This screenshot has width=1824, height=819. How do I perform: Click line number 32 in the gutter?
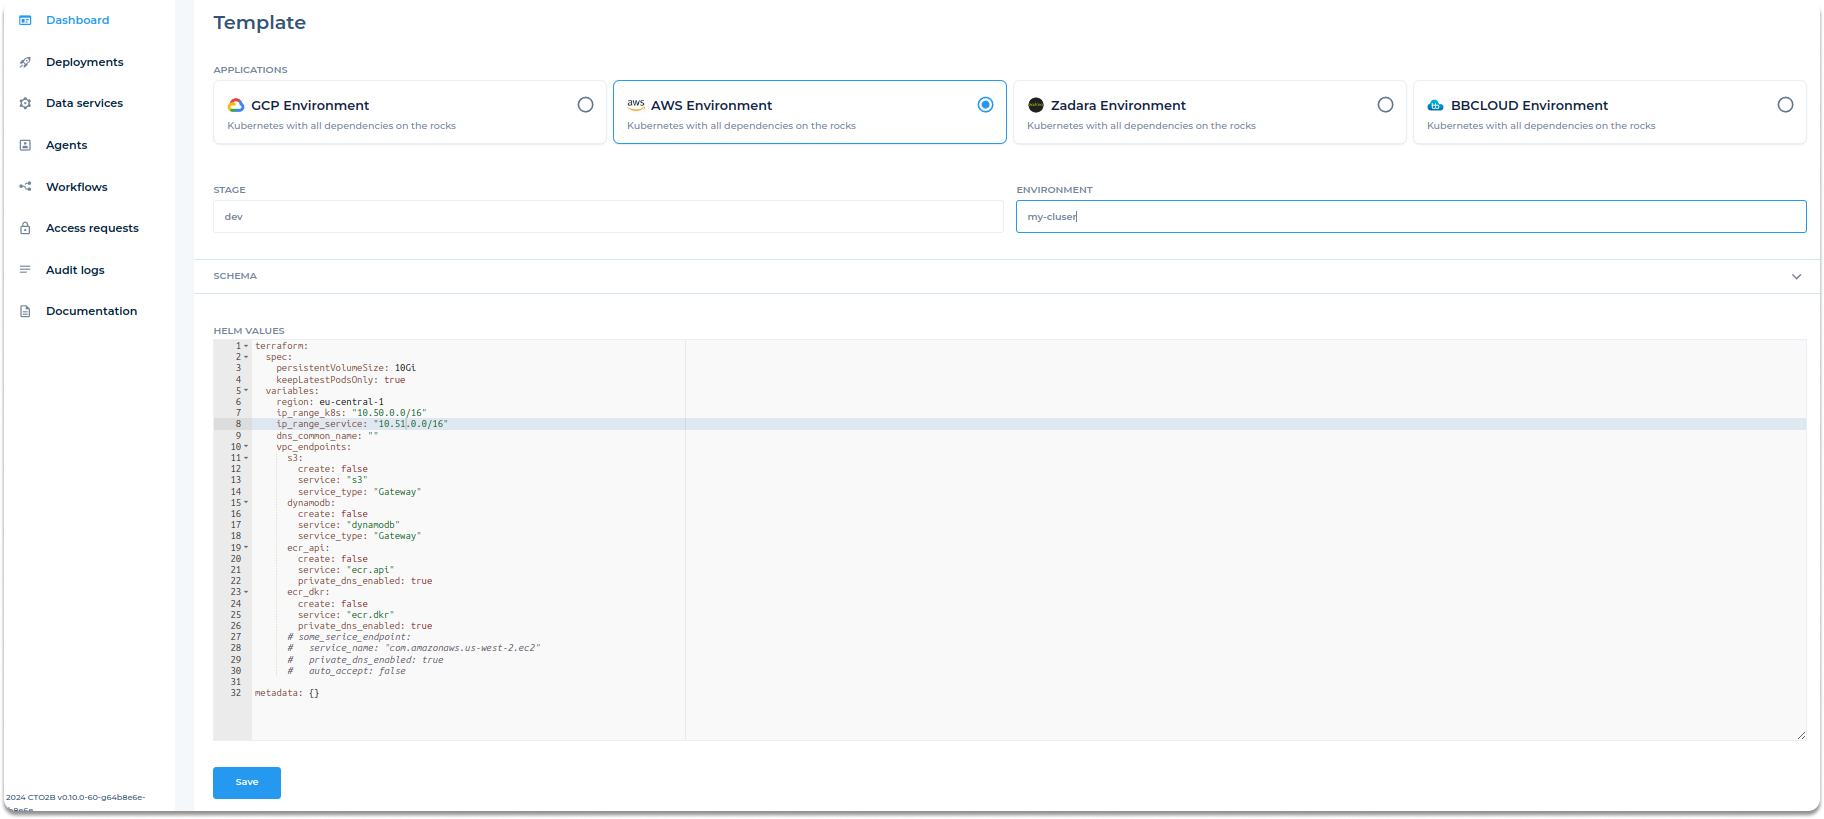click(x=236, y=693)
